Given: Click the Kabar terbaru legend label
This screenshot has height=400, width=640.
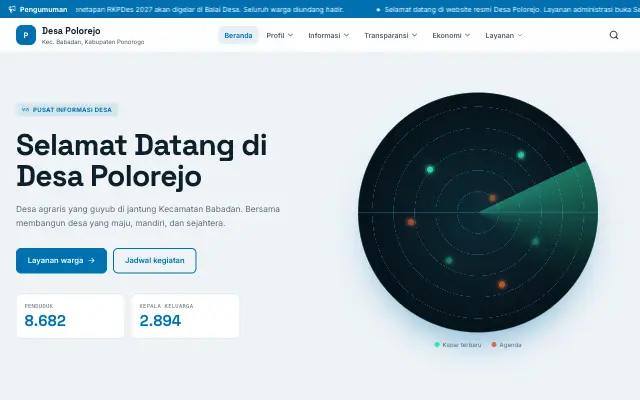Looking at the screenshot, I should (x=462, y=345).
